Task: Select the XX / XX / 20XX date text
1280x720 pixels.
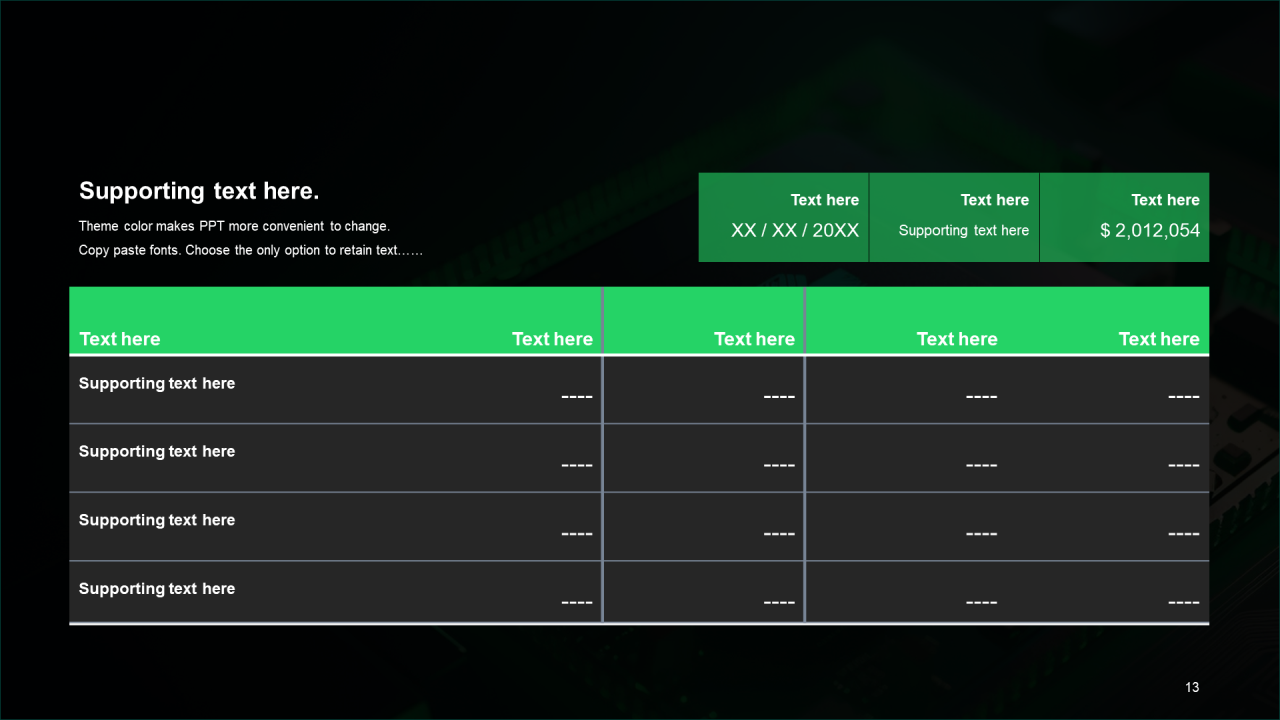Action: pos(795,230)
